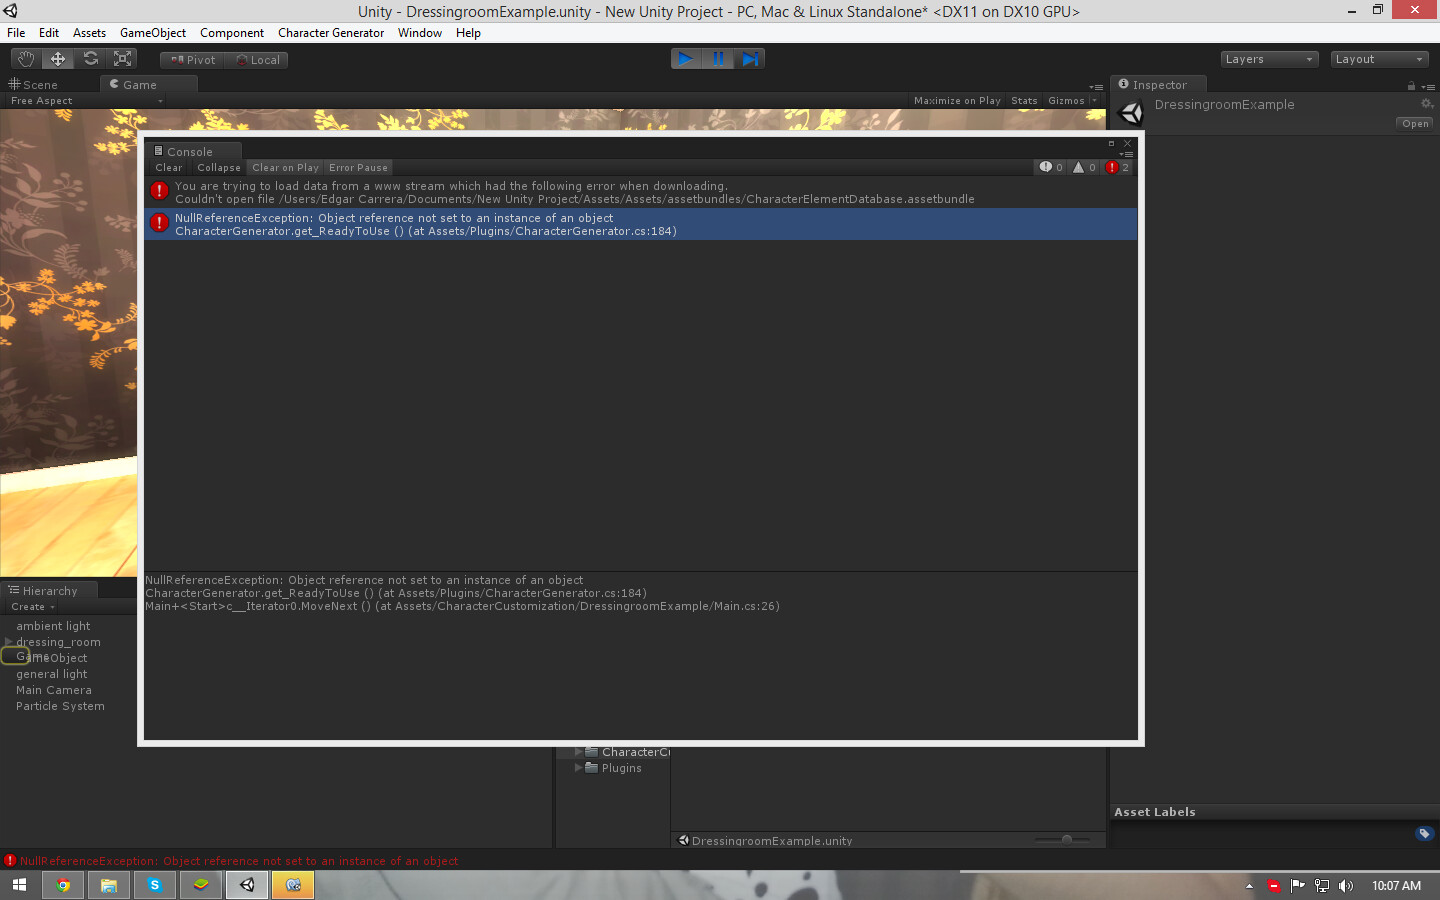Click the Main.cs:26 stack trace line
Screen dimensions: 1440x900
[x=462, y=606]
